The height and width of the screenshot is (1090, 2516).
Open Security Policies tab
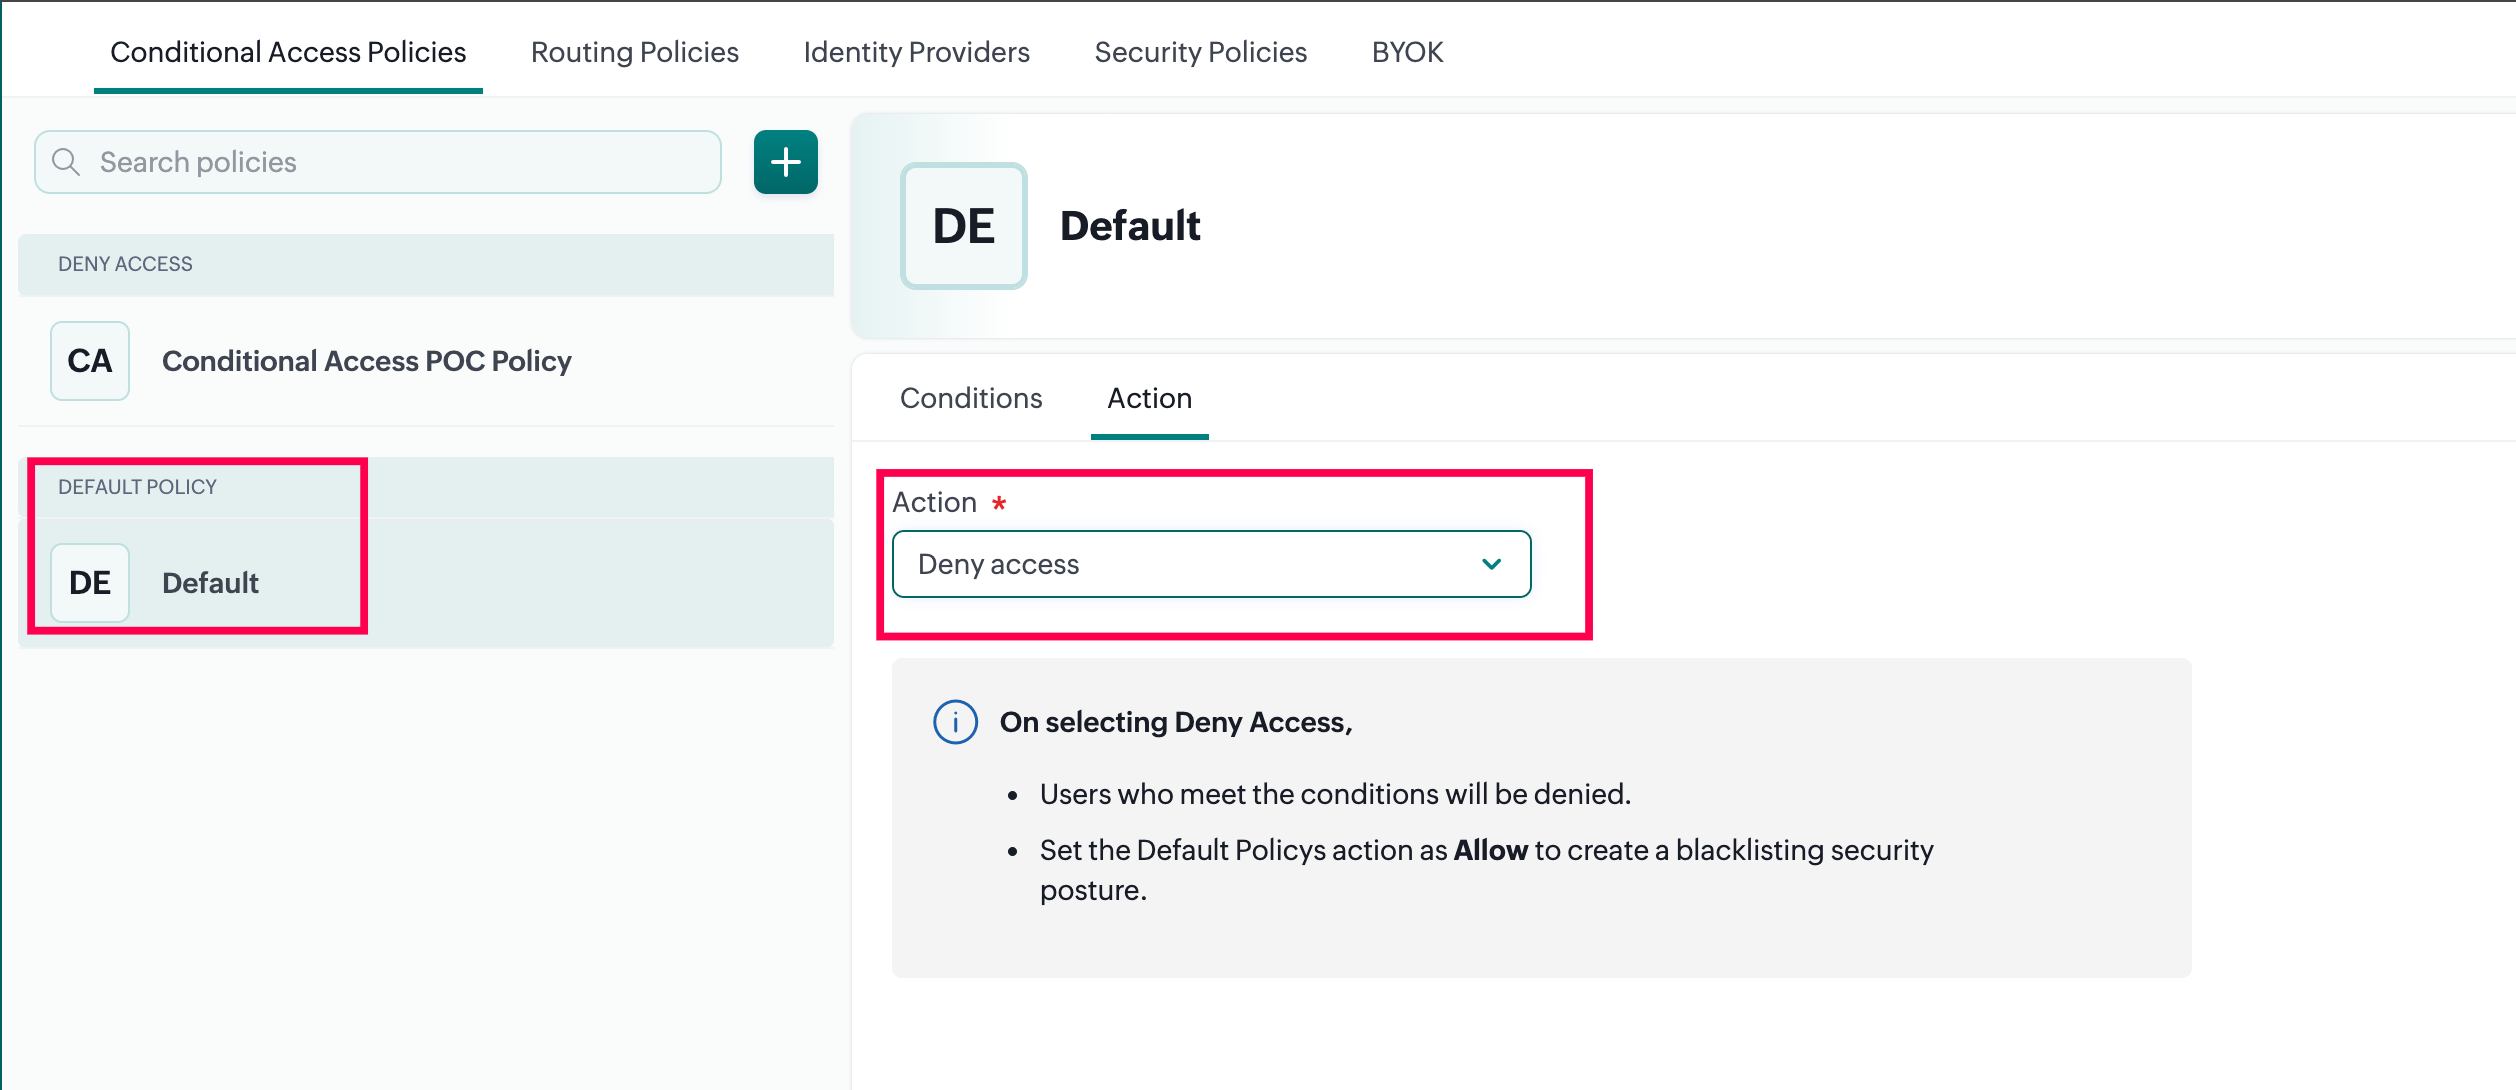1200,52
